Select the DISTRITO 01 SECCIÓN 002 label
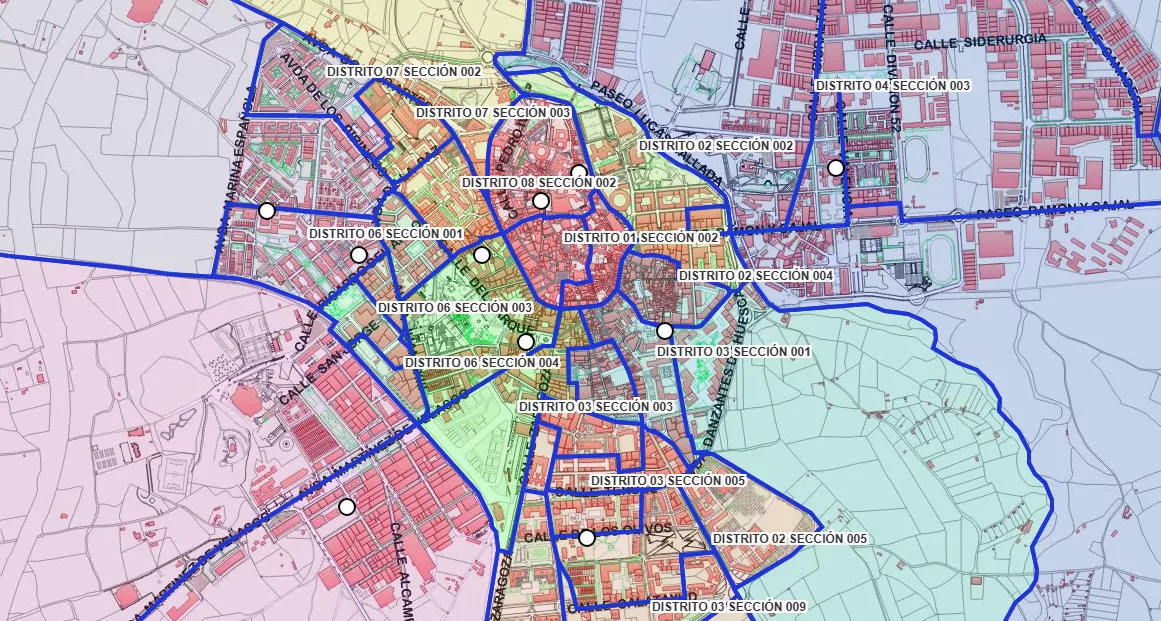 [x=643, y=239]
